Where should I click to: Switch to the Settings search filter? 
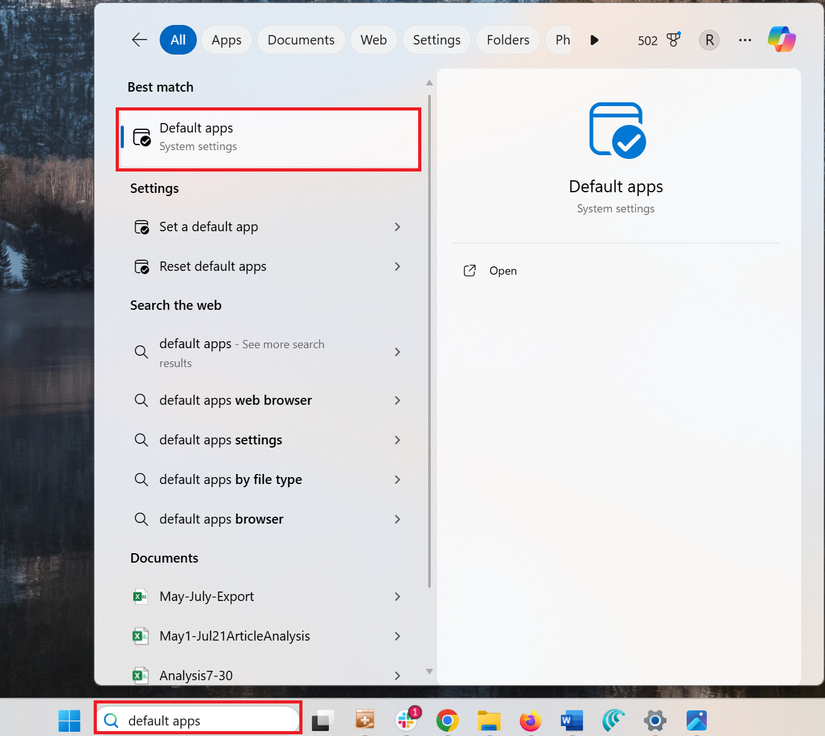point(436,39)
